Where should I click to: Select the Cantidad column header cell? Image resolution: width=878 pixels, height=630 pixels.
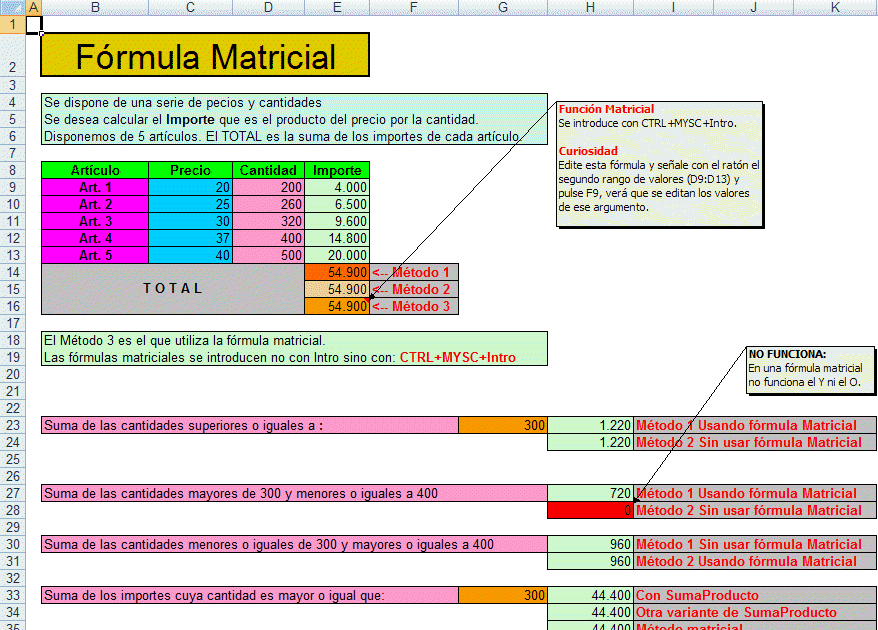point(267,170)
